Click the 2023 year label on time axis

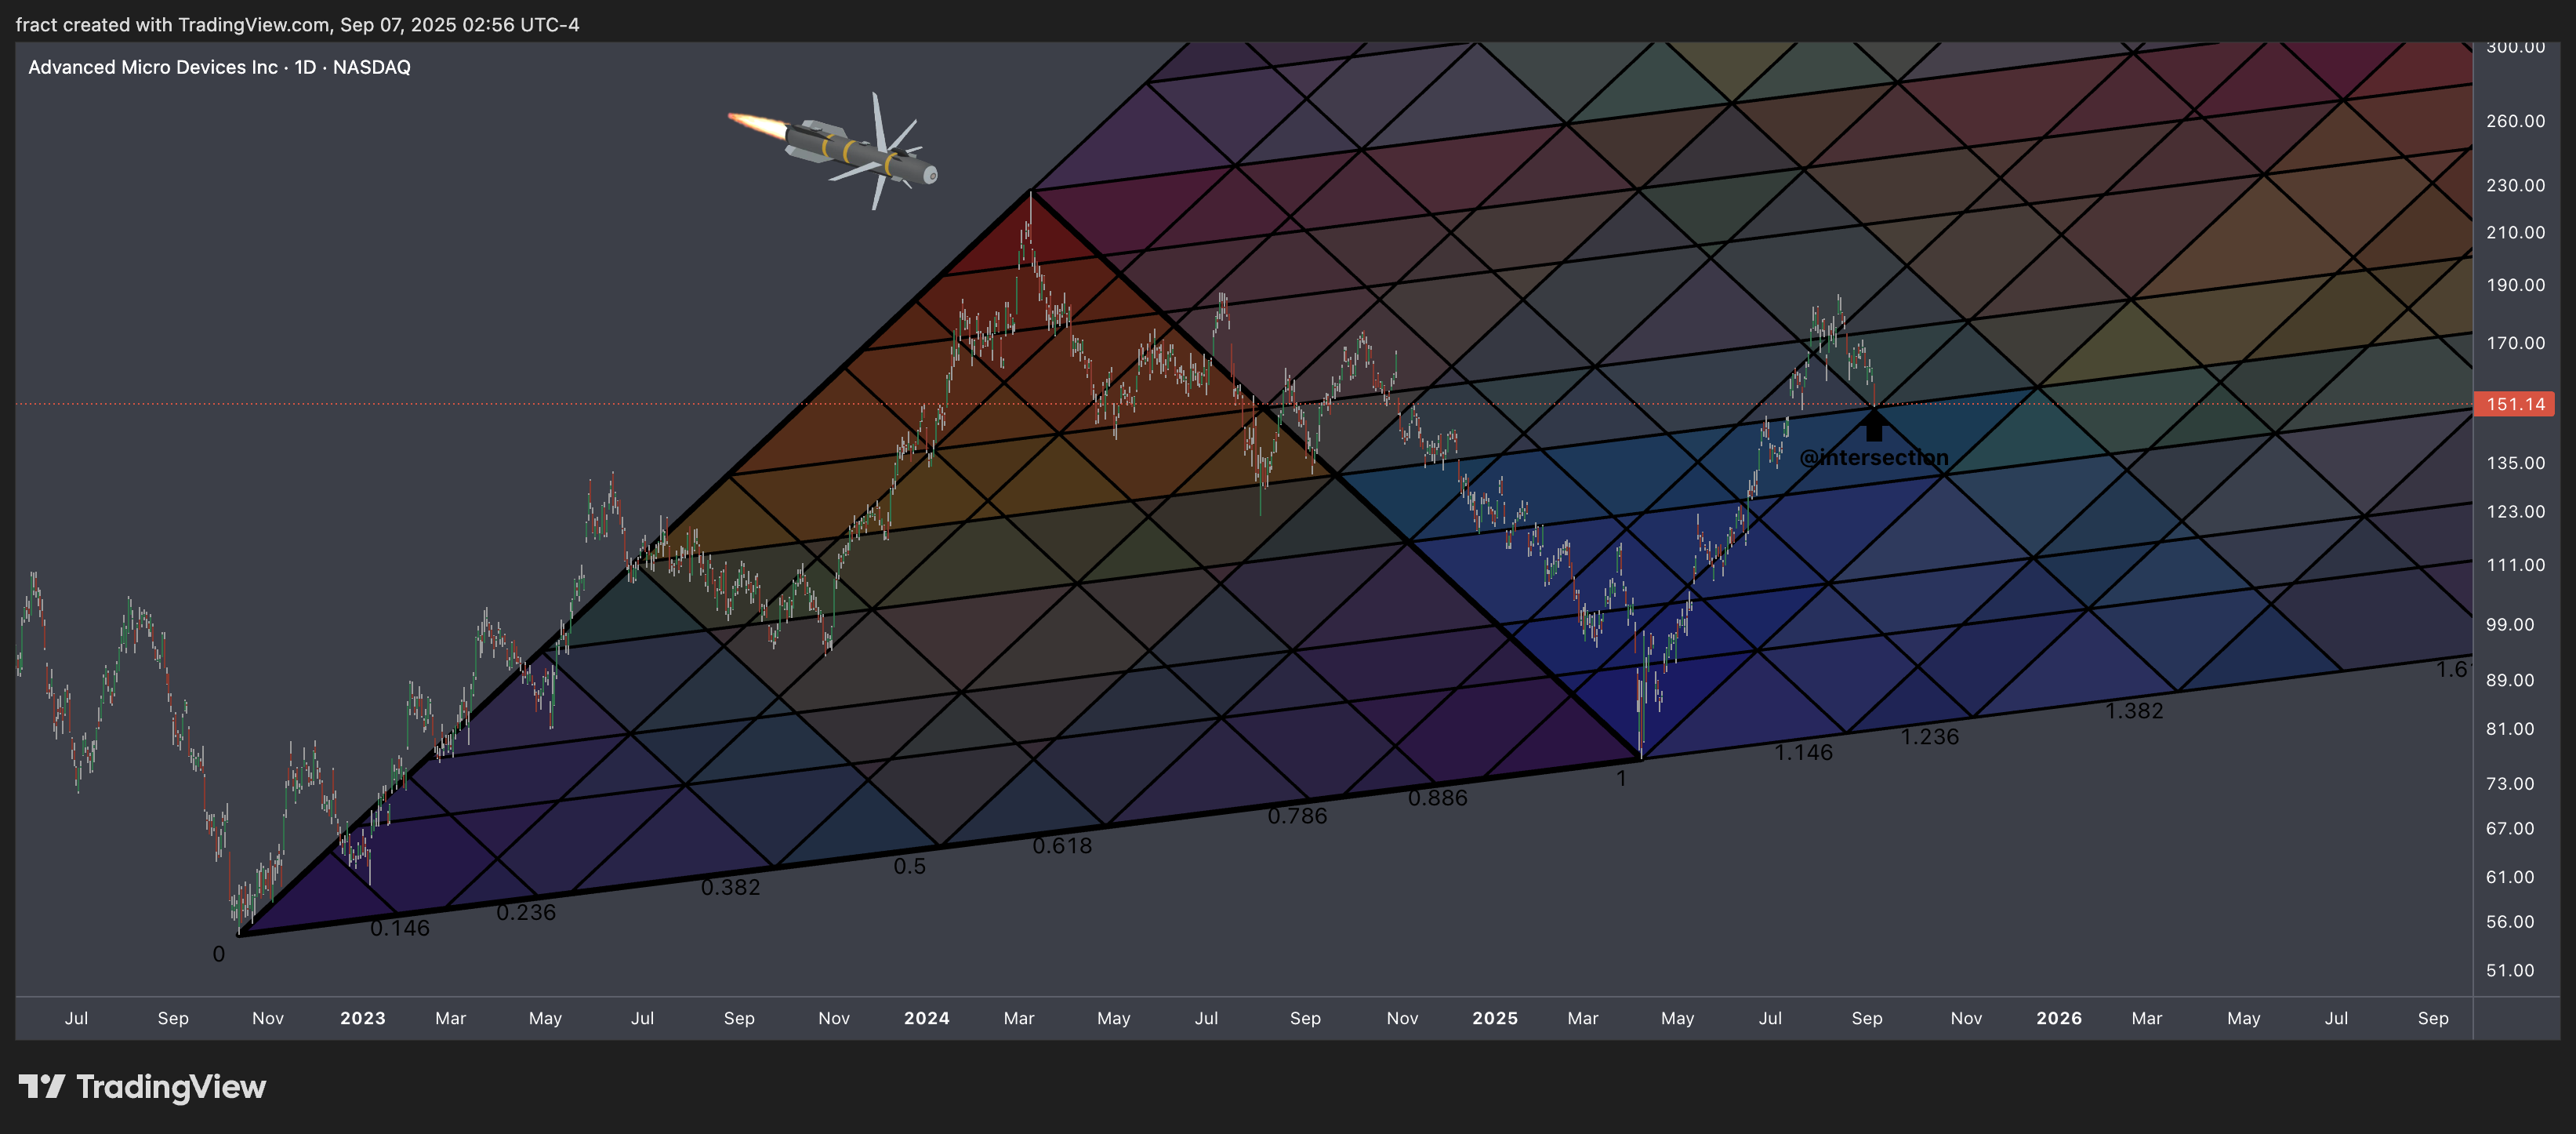[363, 1018]
